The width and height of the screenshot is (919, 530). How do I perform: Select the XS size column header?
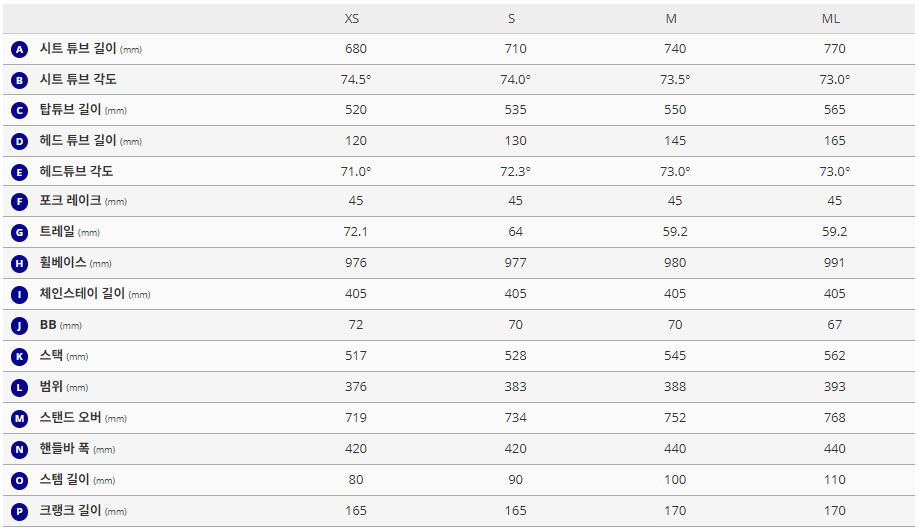pyautogui.click(x=353, y=19)
